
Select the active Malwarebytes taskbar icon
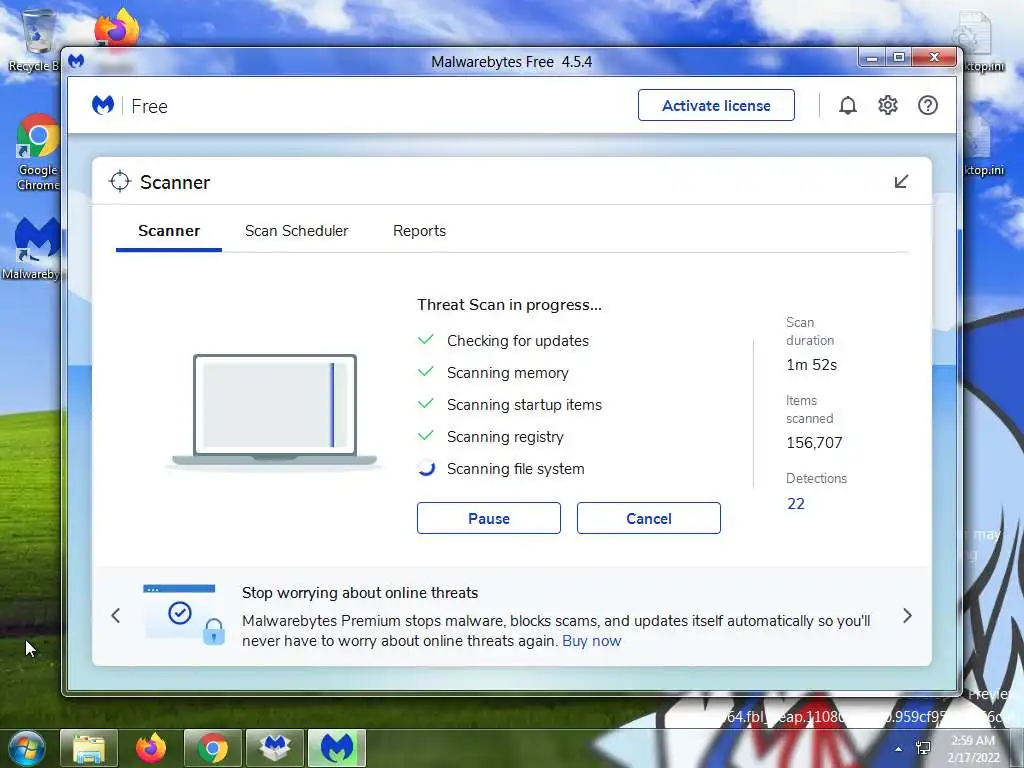pos(337,748)
